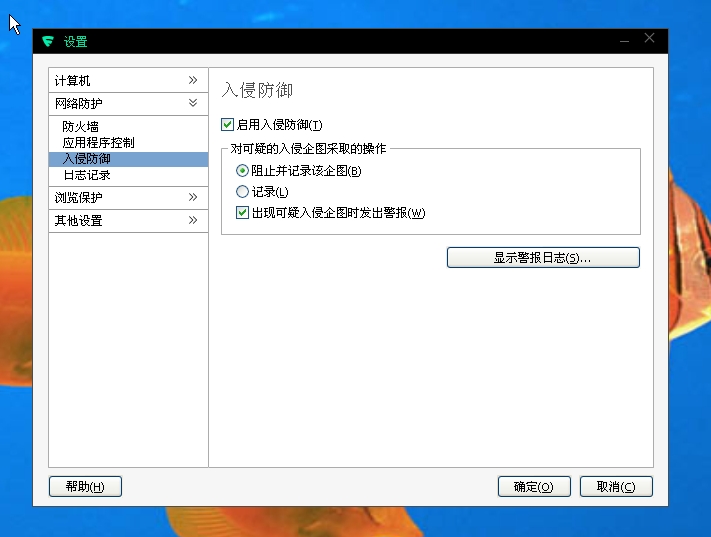711x537 pixels.
Task: Open the 防火墙 settings page
Action: click(x=80, y=127)
